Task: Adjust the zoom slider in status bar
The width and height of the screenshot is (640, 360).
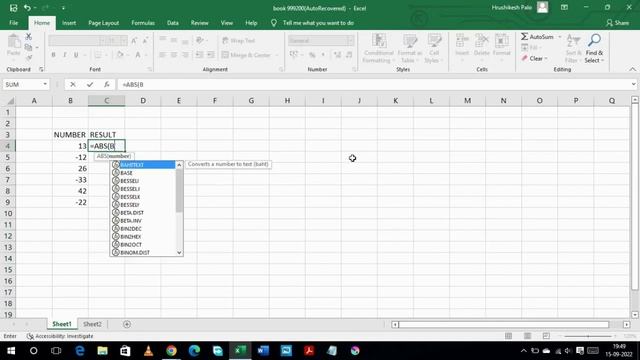Action: click(588, 336)
